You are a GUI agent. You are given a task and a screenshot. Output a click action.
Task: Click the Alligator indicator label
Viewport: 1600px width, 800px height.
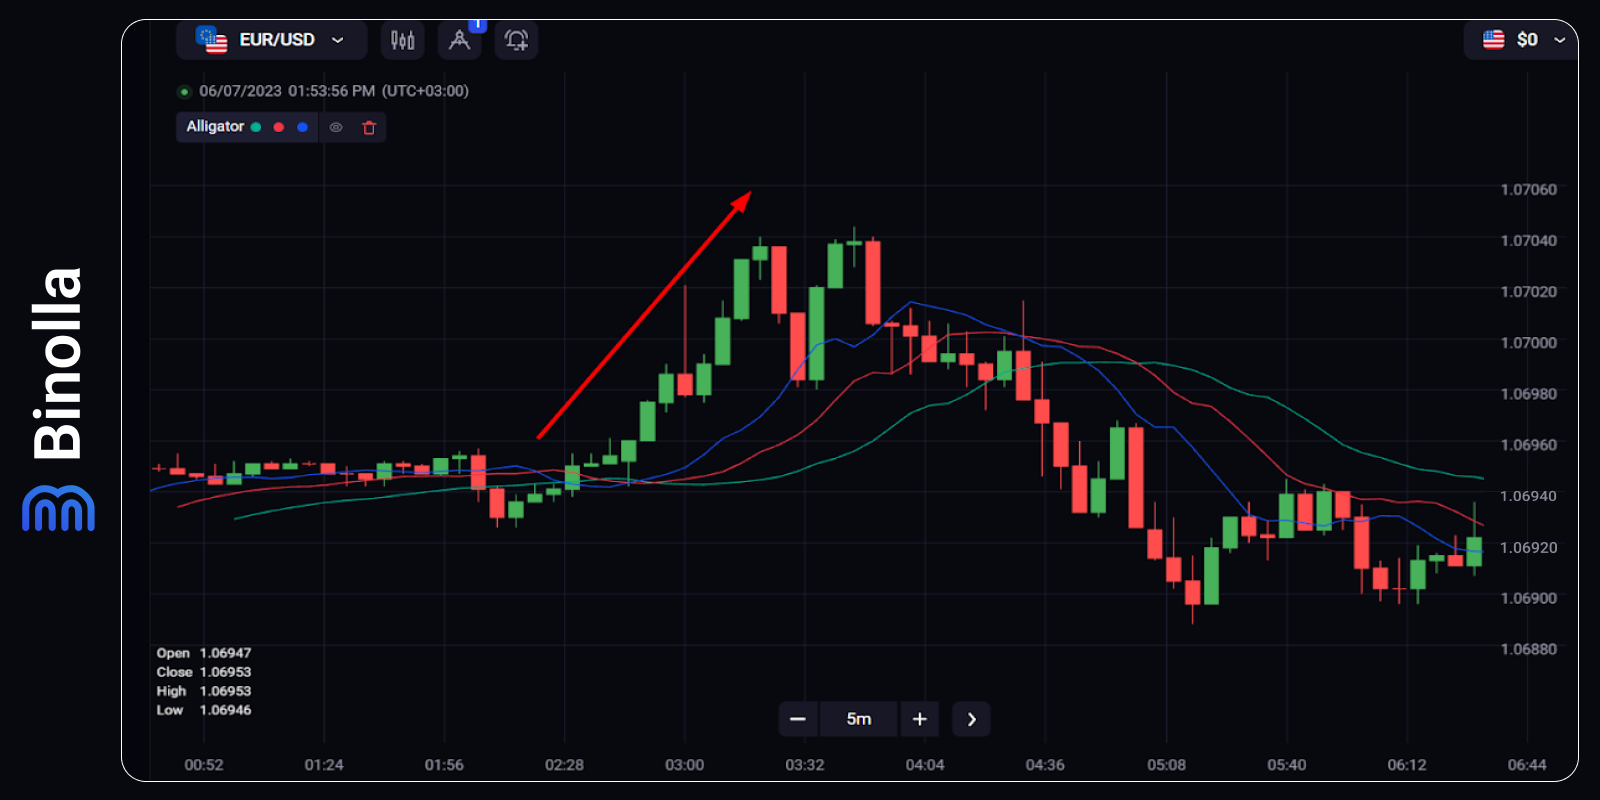[x=215, y=126]
